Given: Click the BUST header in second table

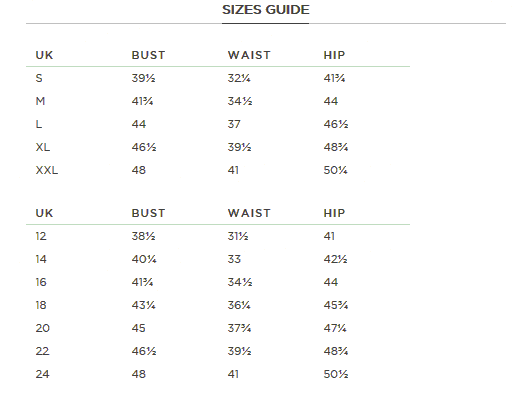Looking at the screenshot, I should pos(148,213).
